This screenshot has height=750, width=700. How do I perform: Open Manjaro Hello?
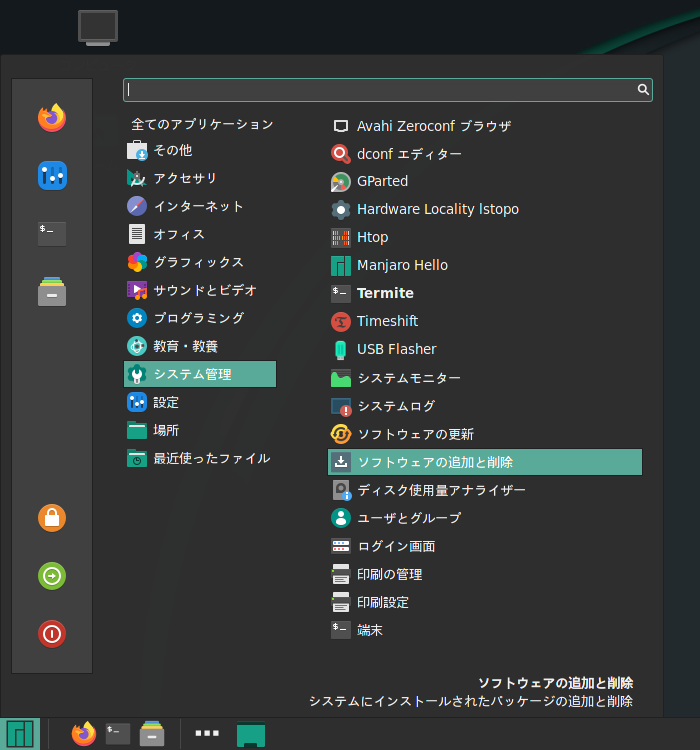(389, 265)
